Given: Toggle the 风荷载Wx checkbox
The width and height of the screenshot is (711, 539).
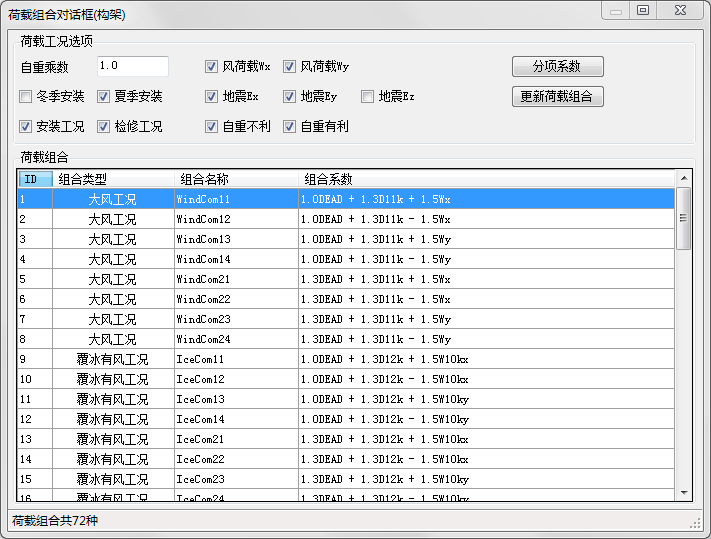Looking at the screenshot, I should (x=212, y=67).
